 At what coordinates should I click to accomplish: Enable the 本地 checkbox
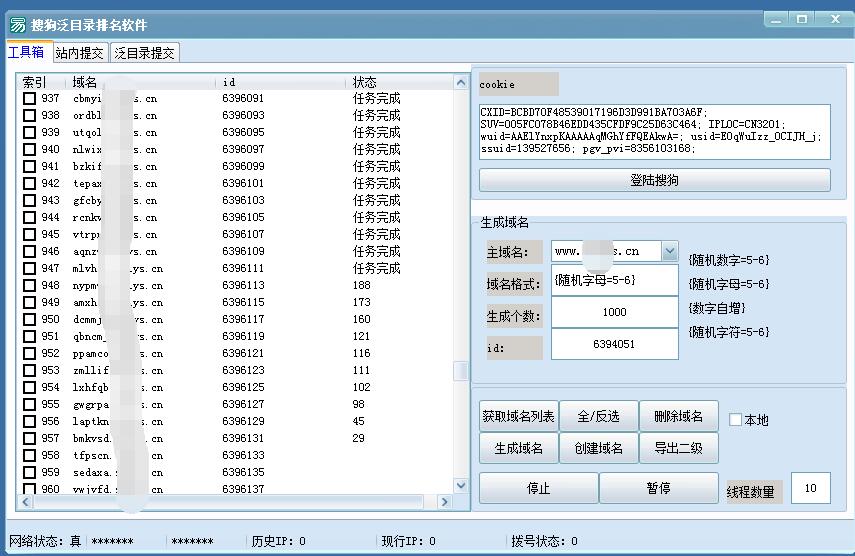pyautogui.click(x=736, y=419)
